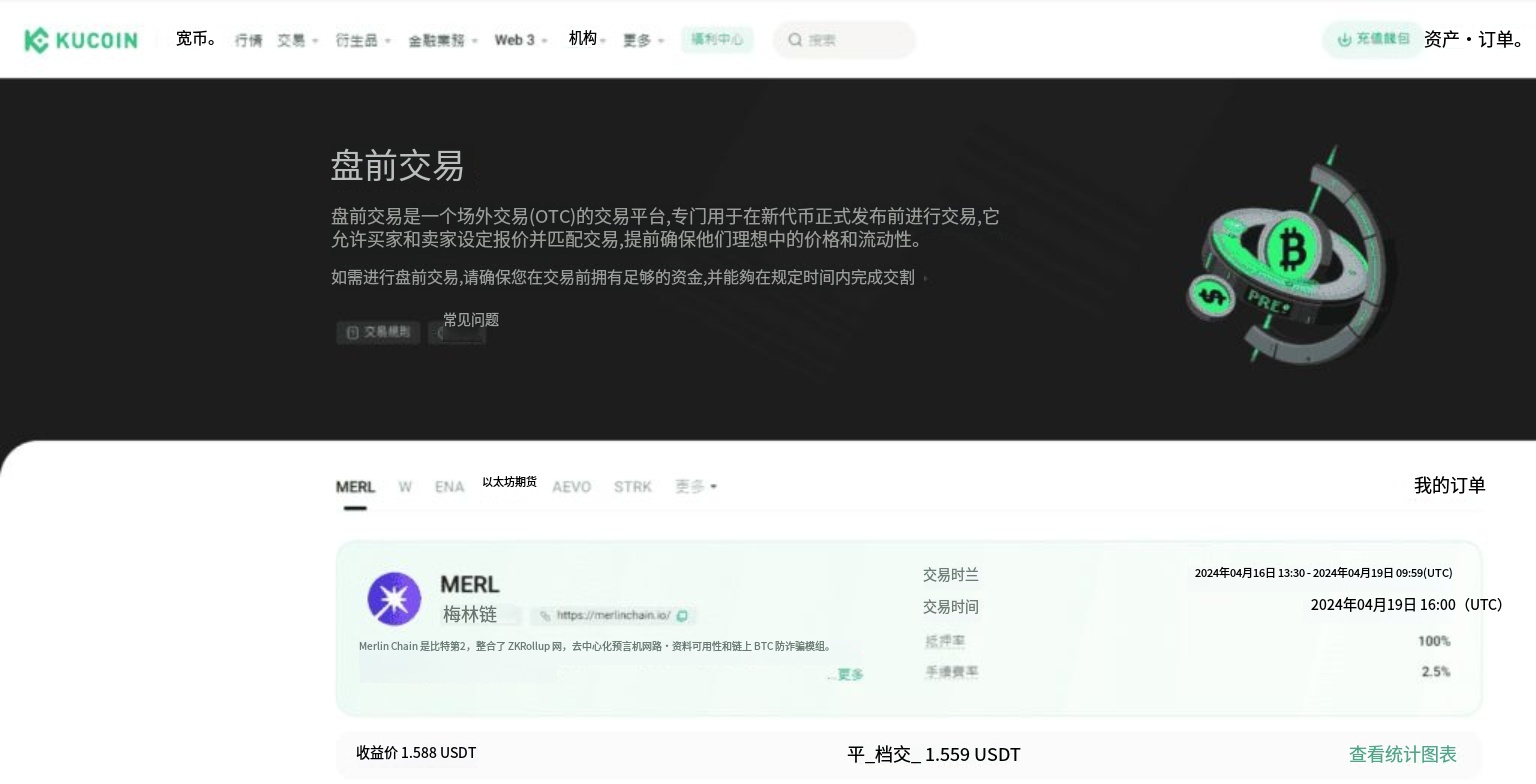Select the AEVO tab
Viewport: 1536px width, 784px height.
pos(571,487)
